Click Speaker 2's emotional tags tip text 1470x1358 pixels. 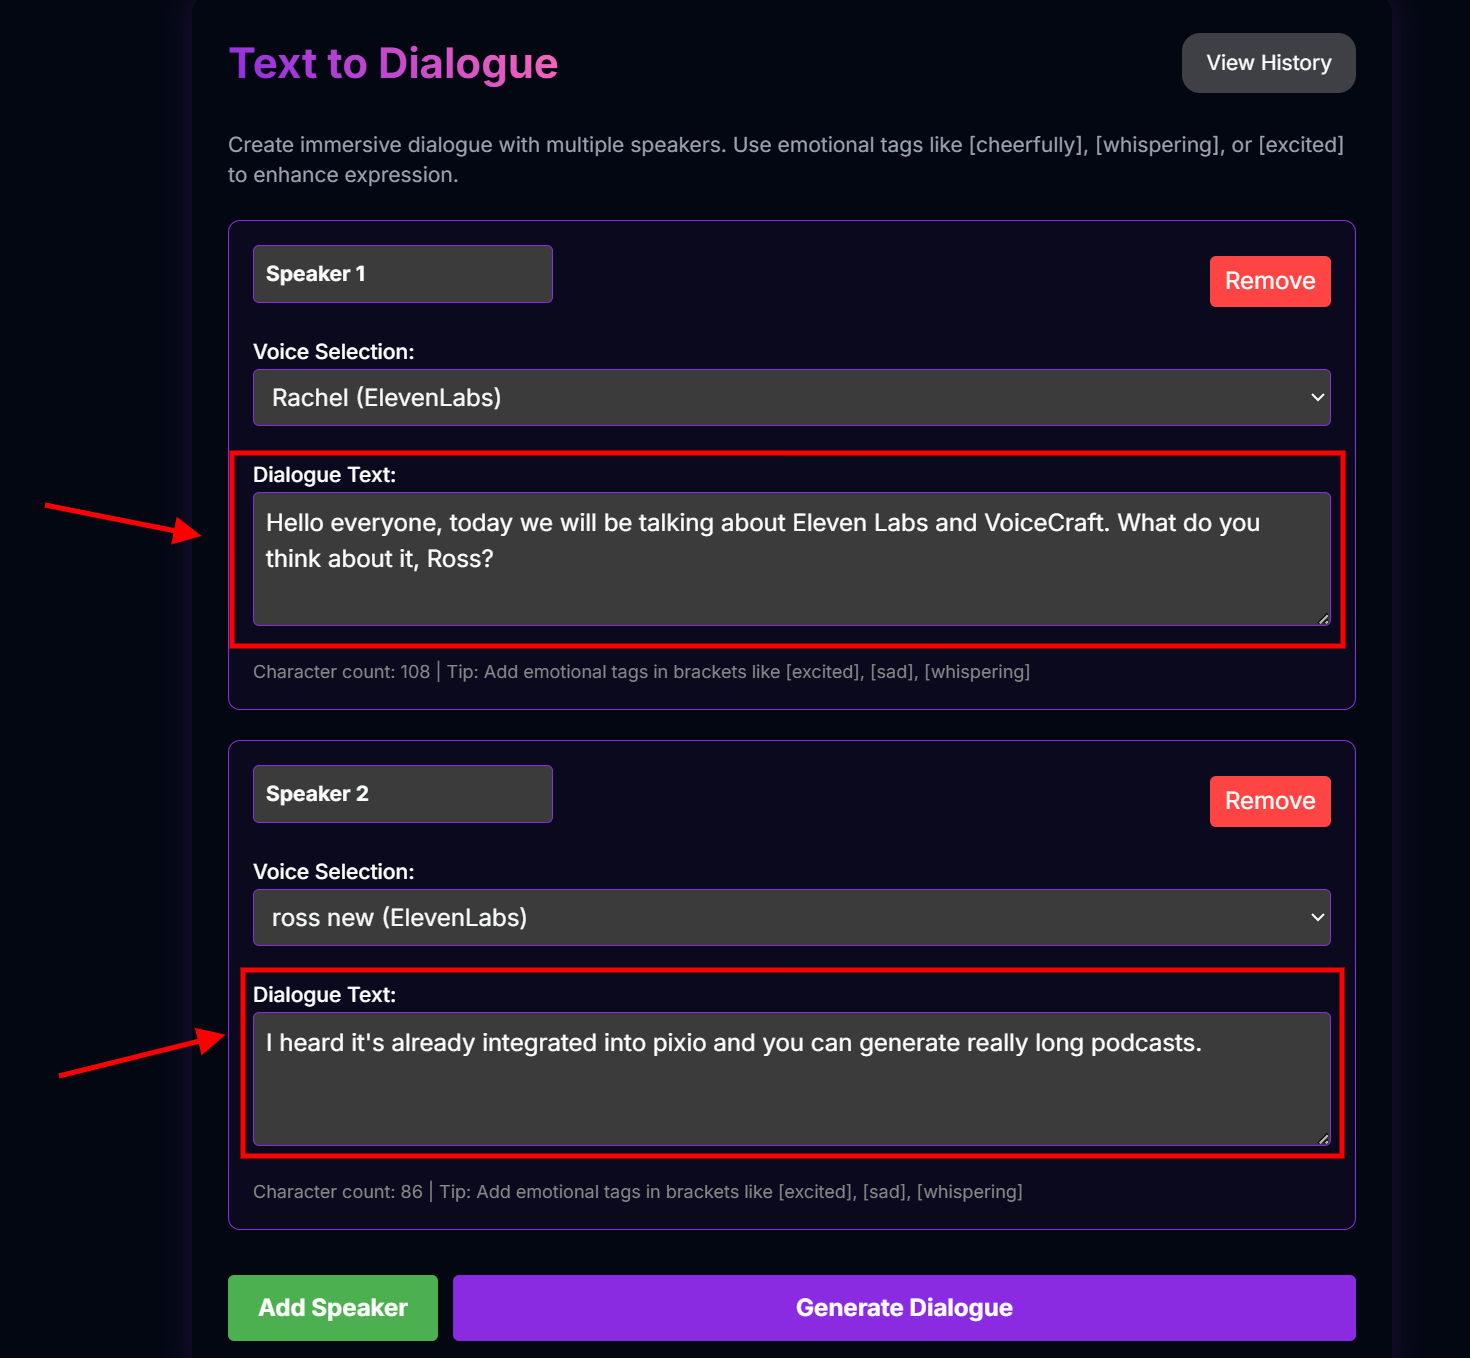coord(731,1191)
